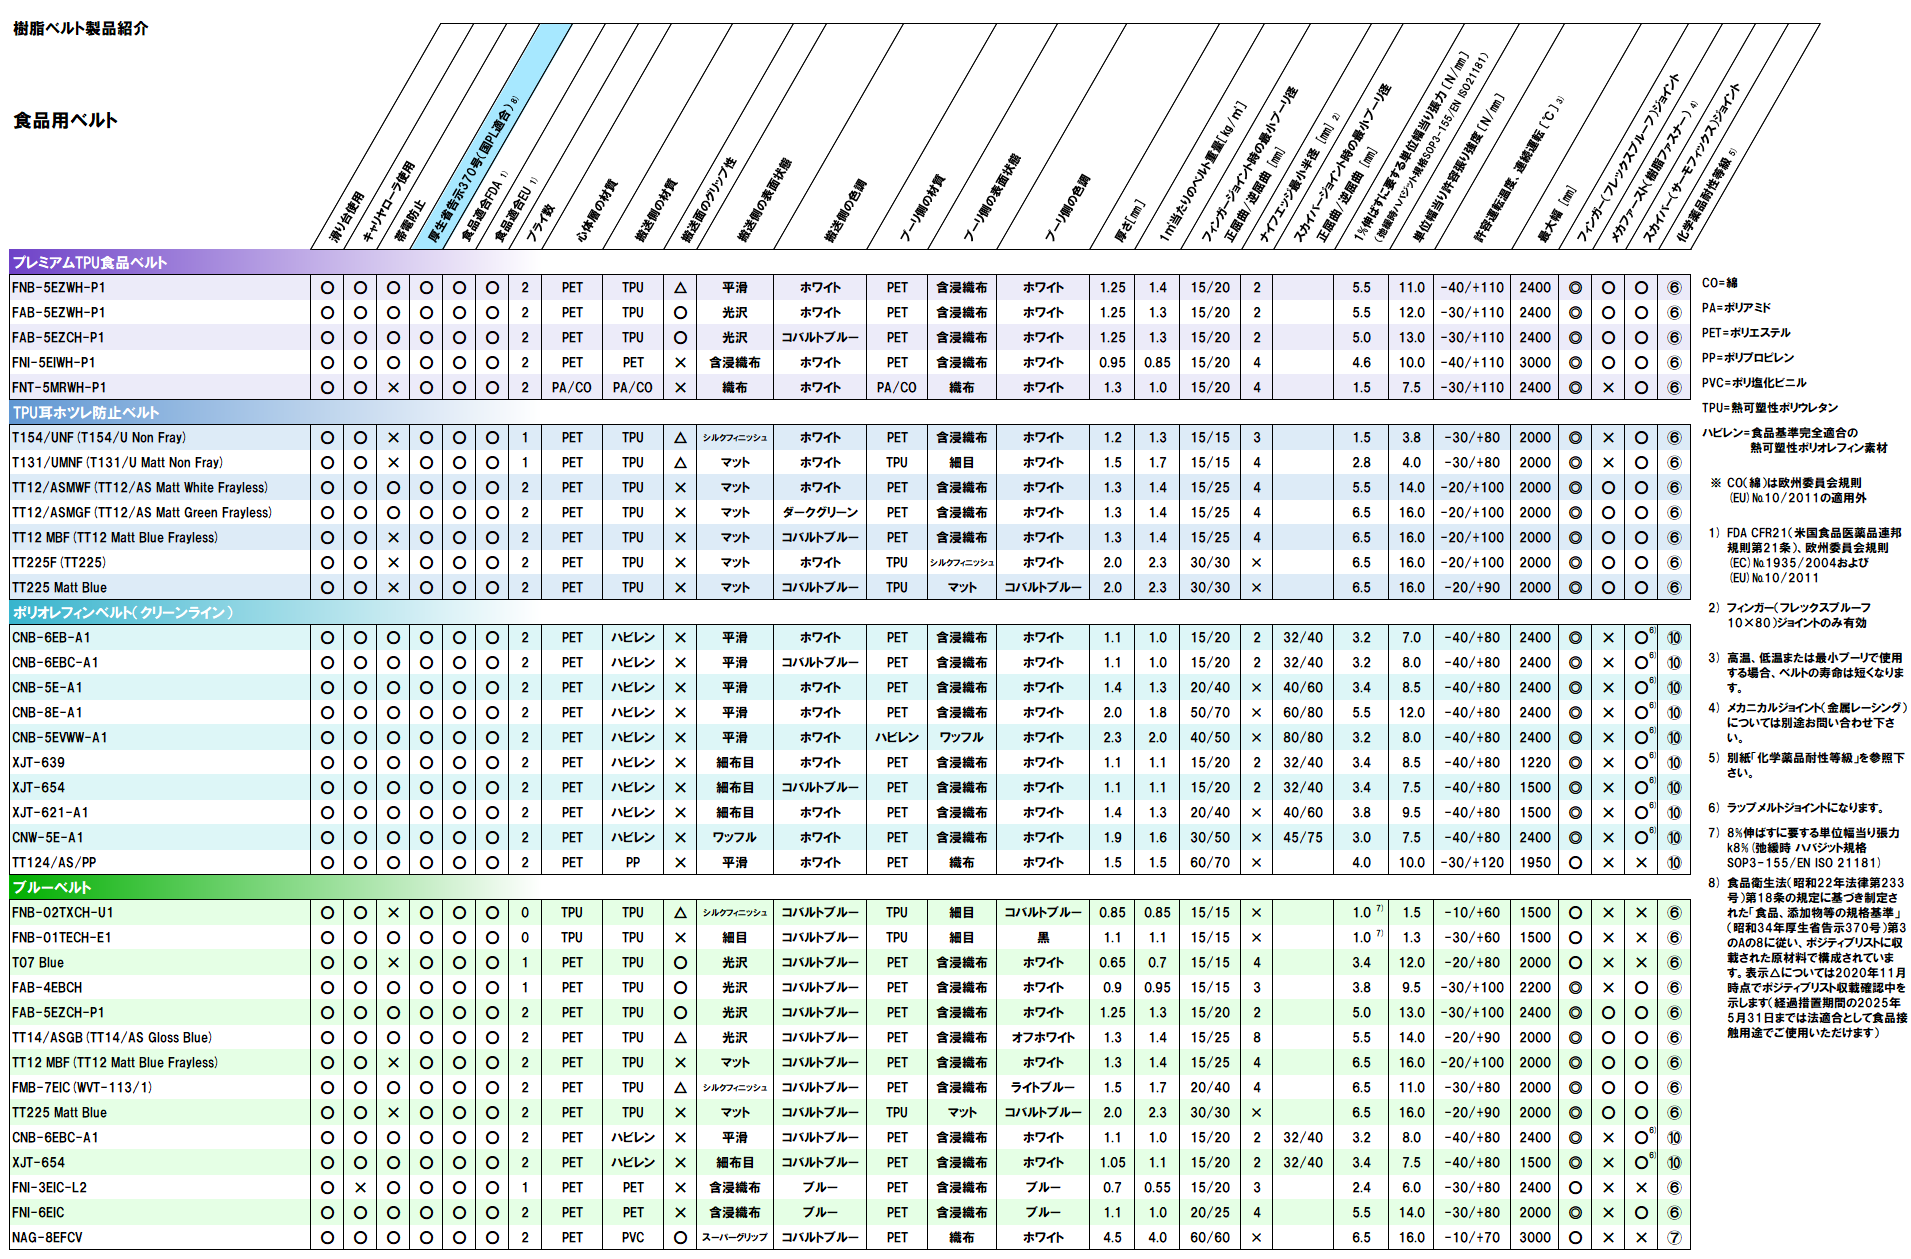Click the triangle mark in FNB-5EZWH-P1 row
The image size is (1911, 1259).
[x=680, y=288]
